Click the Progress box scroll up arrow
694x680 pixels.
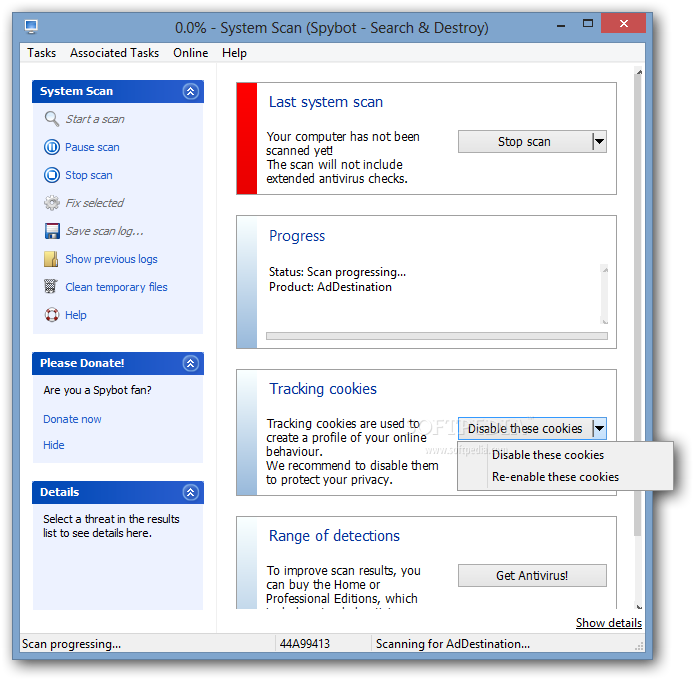(605, 269)
